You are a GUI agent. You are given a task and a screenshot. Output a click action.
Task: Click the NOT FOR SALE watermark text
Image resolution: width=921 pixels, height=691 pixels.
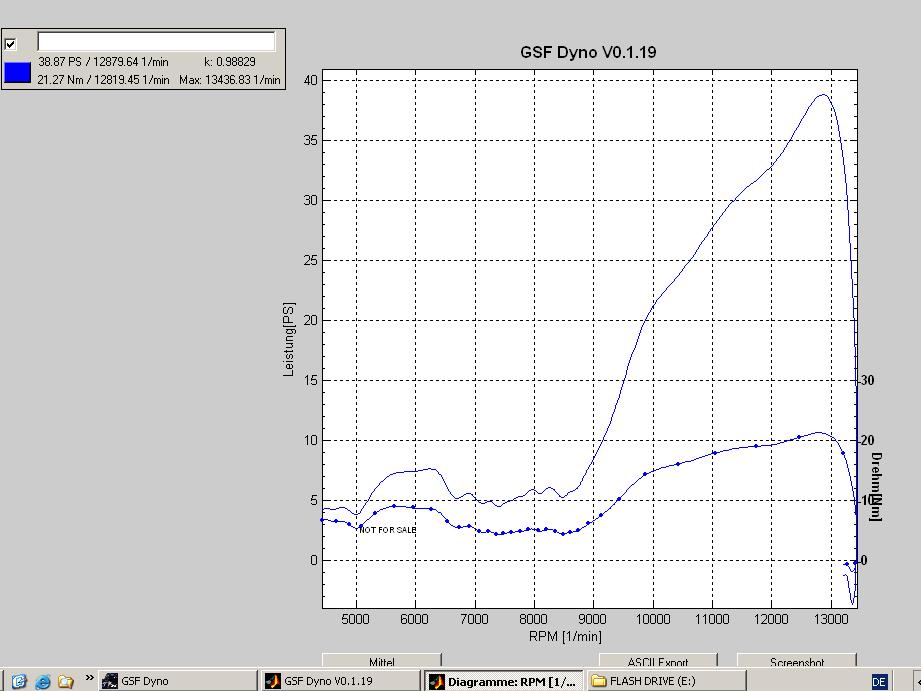(x=388, y=529)
